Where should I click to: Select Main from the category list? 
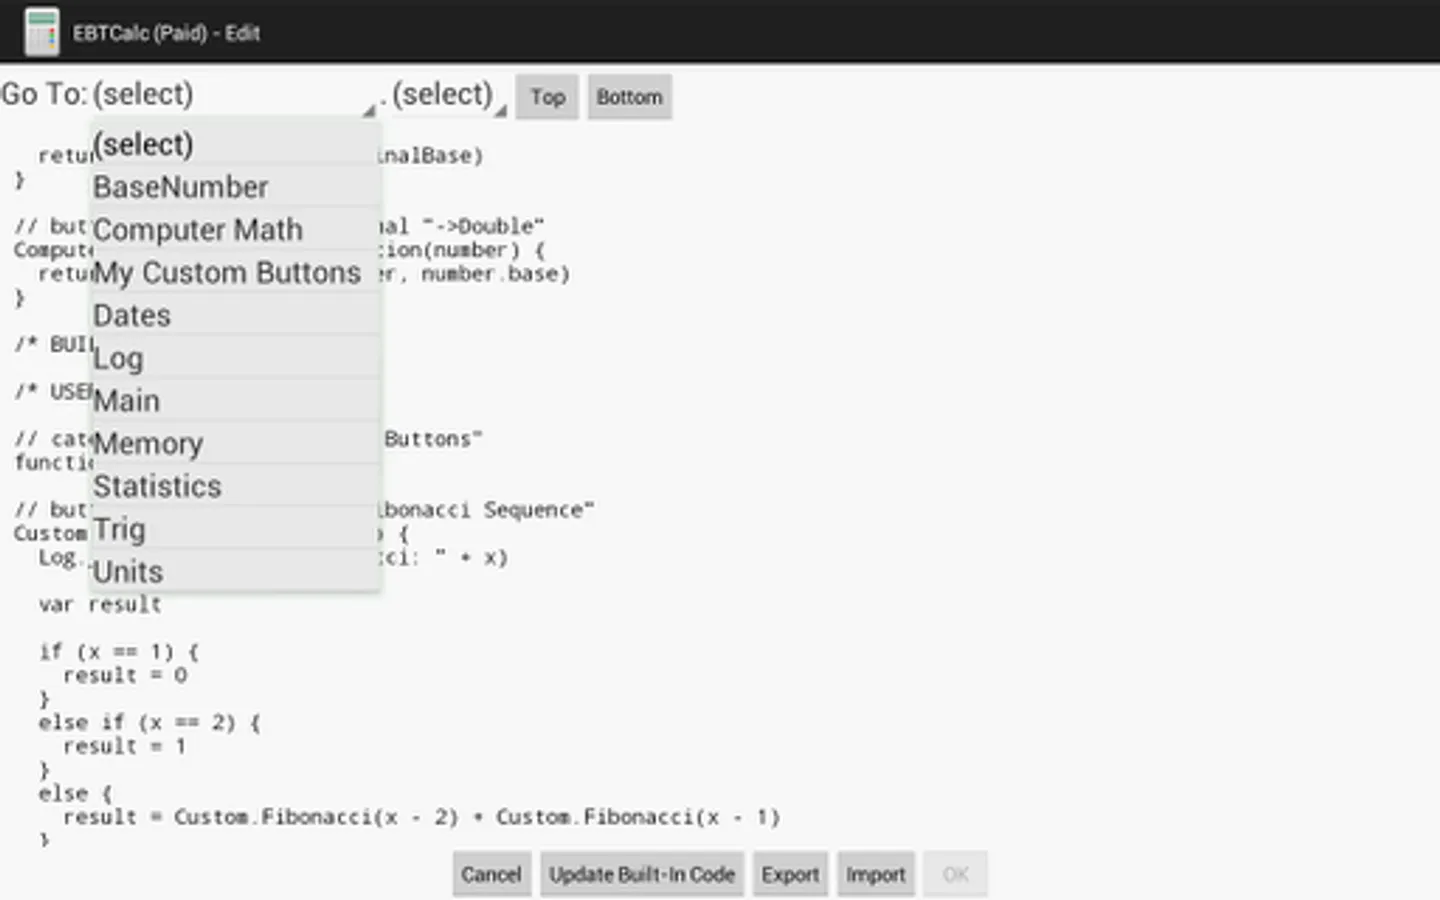(x=235, y=401)
